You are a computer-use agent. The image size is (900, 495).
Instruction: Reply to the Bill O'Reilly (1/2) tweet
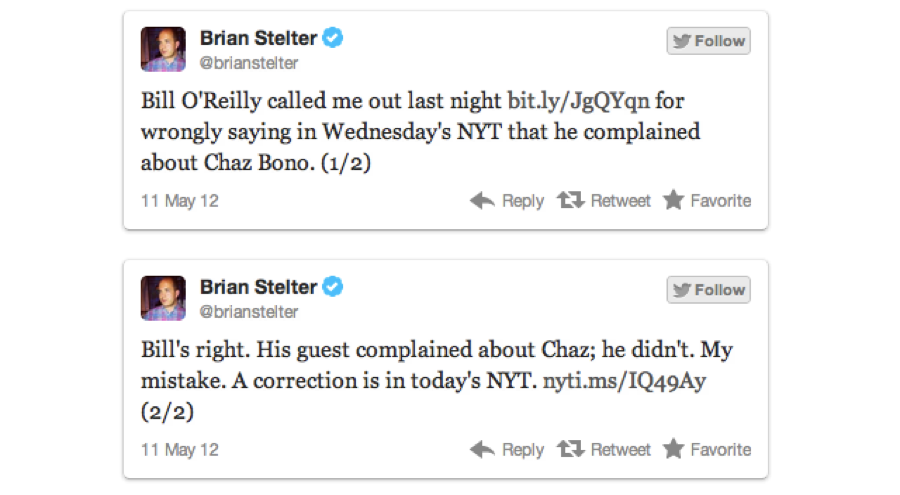point(507,201)
